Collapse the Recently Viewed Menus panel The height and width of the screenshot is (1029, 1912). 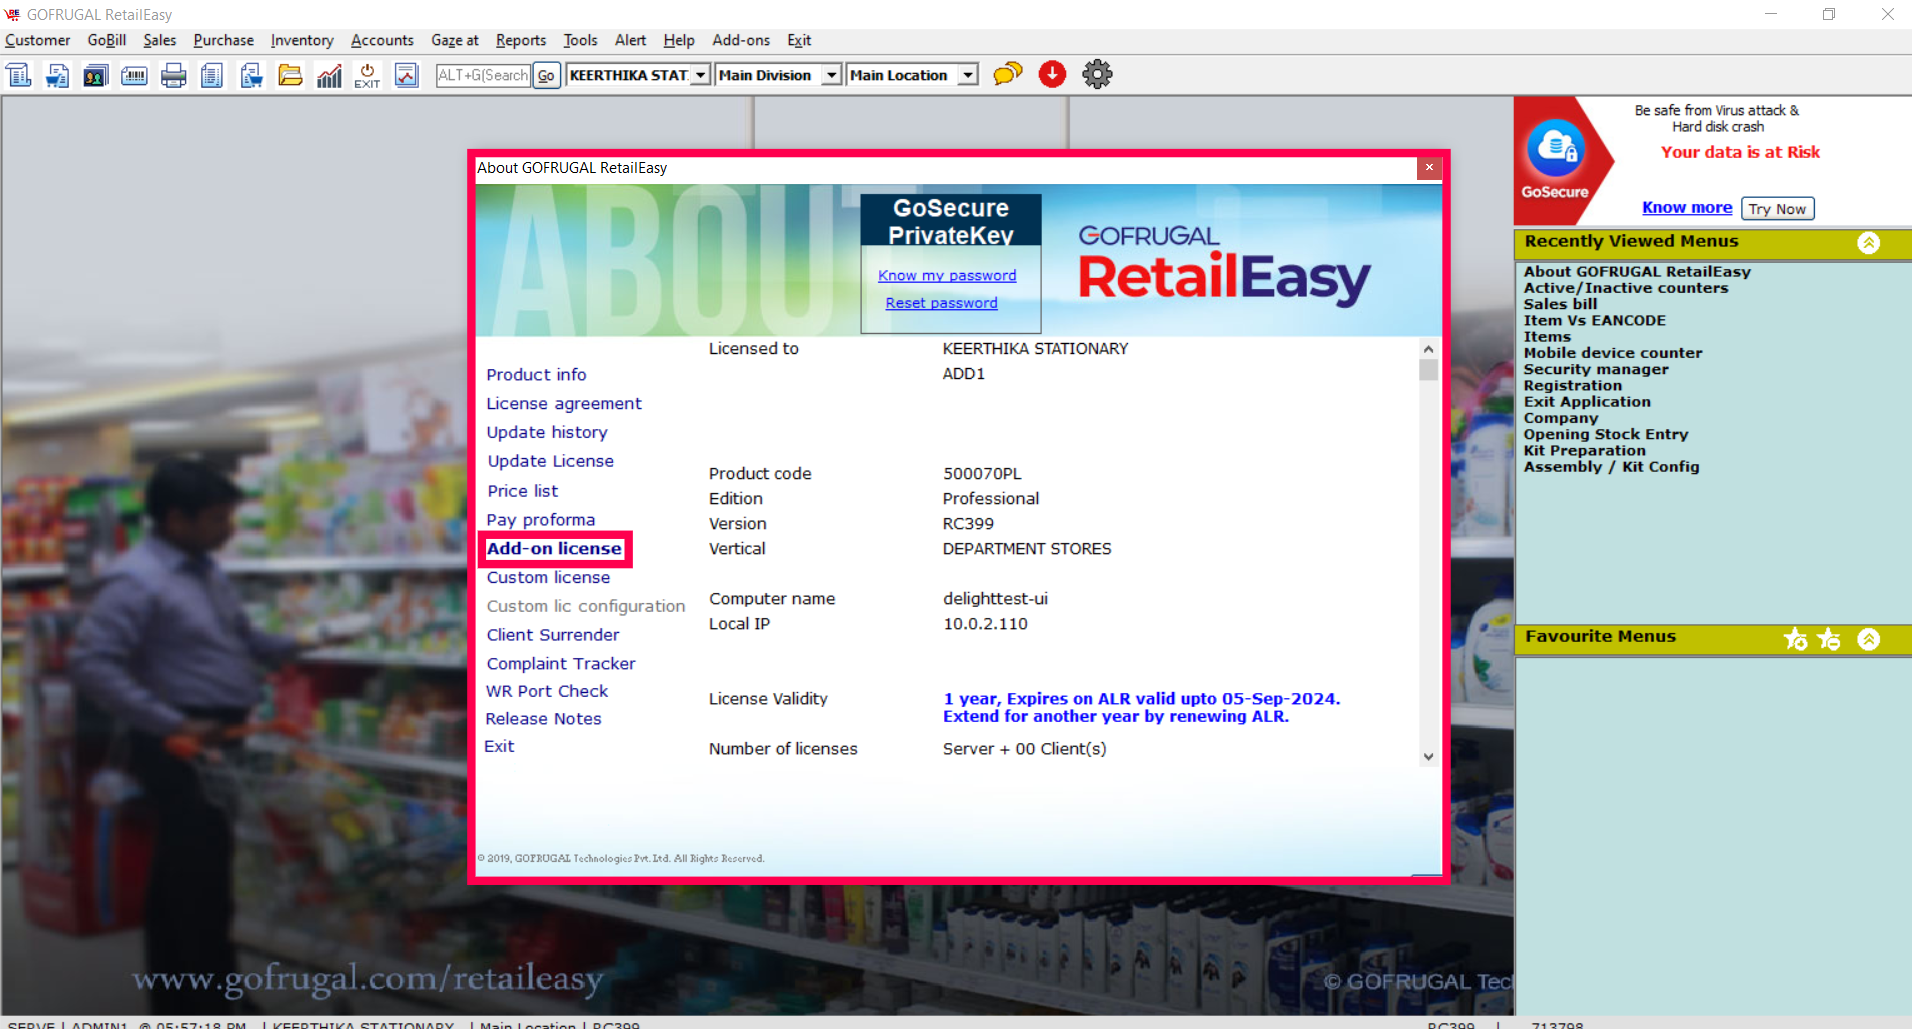click(x=1868, y=242)
